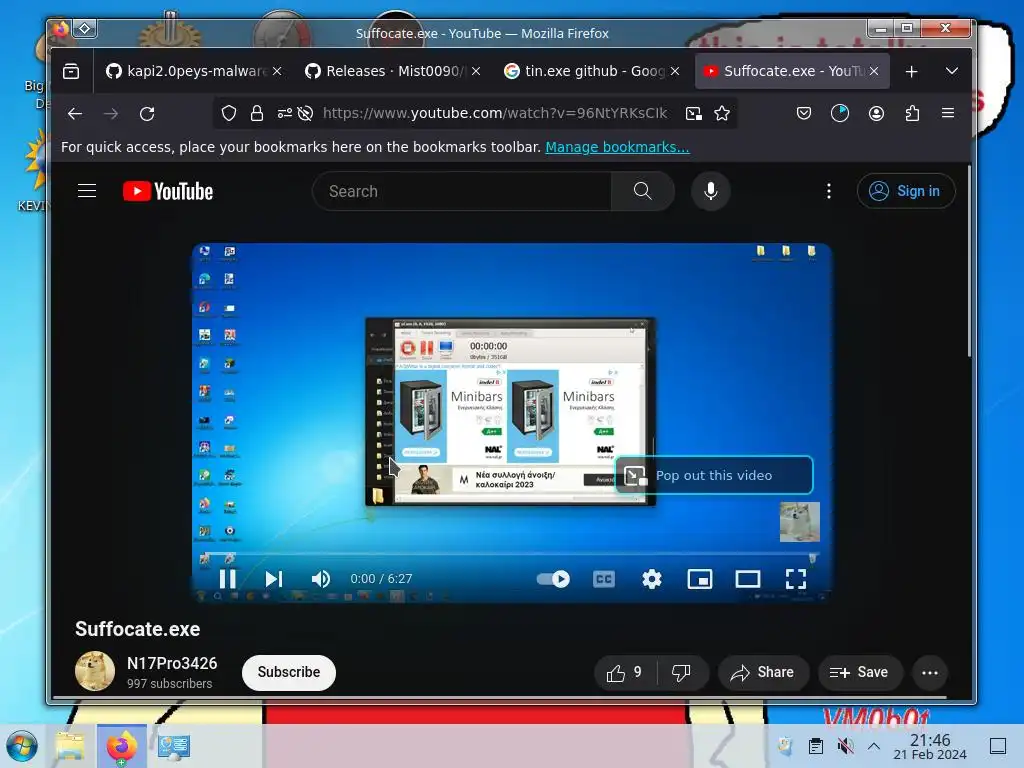Reload the current YouTube page
Screen dimensions: 1024x768
(147, 114)
